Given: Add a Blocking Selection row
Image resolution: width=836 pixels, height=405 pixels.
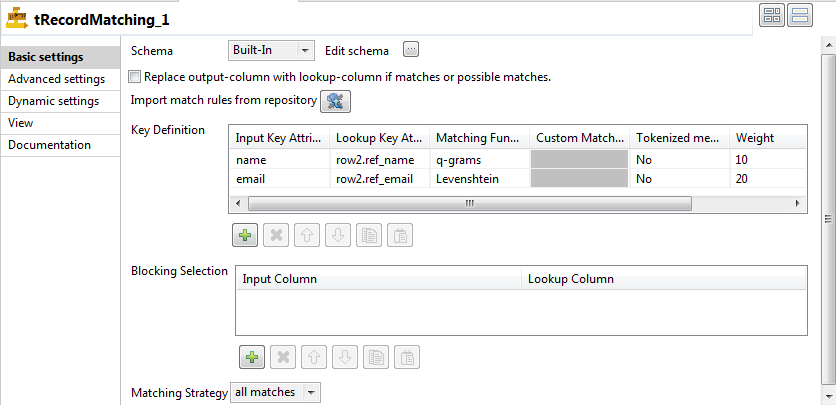Looking at the screenshot, I should (x=250, y=357).
